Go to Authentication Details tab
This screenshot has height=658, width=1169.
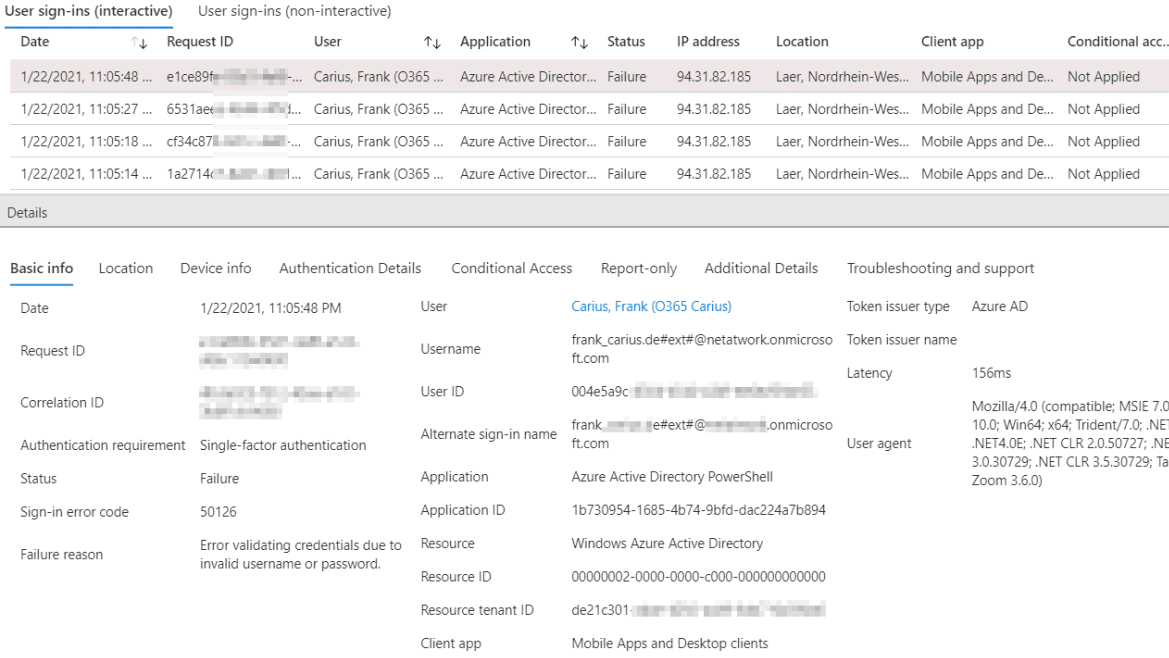[x=350, y=268]
